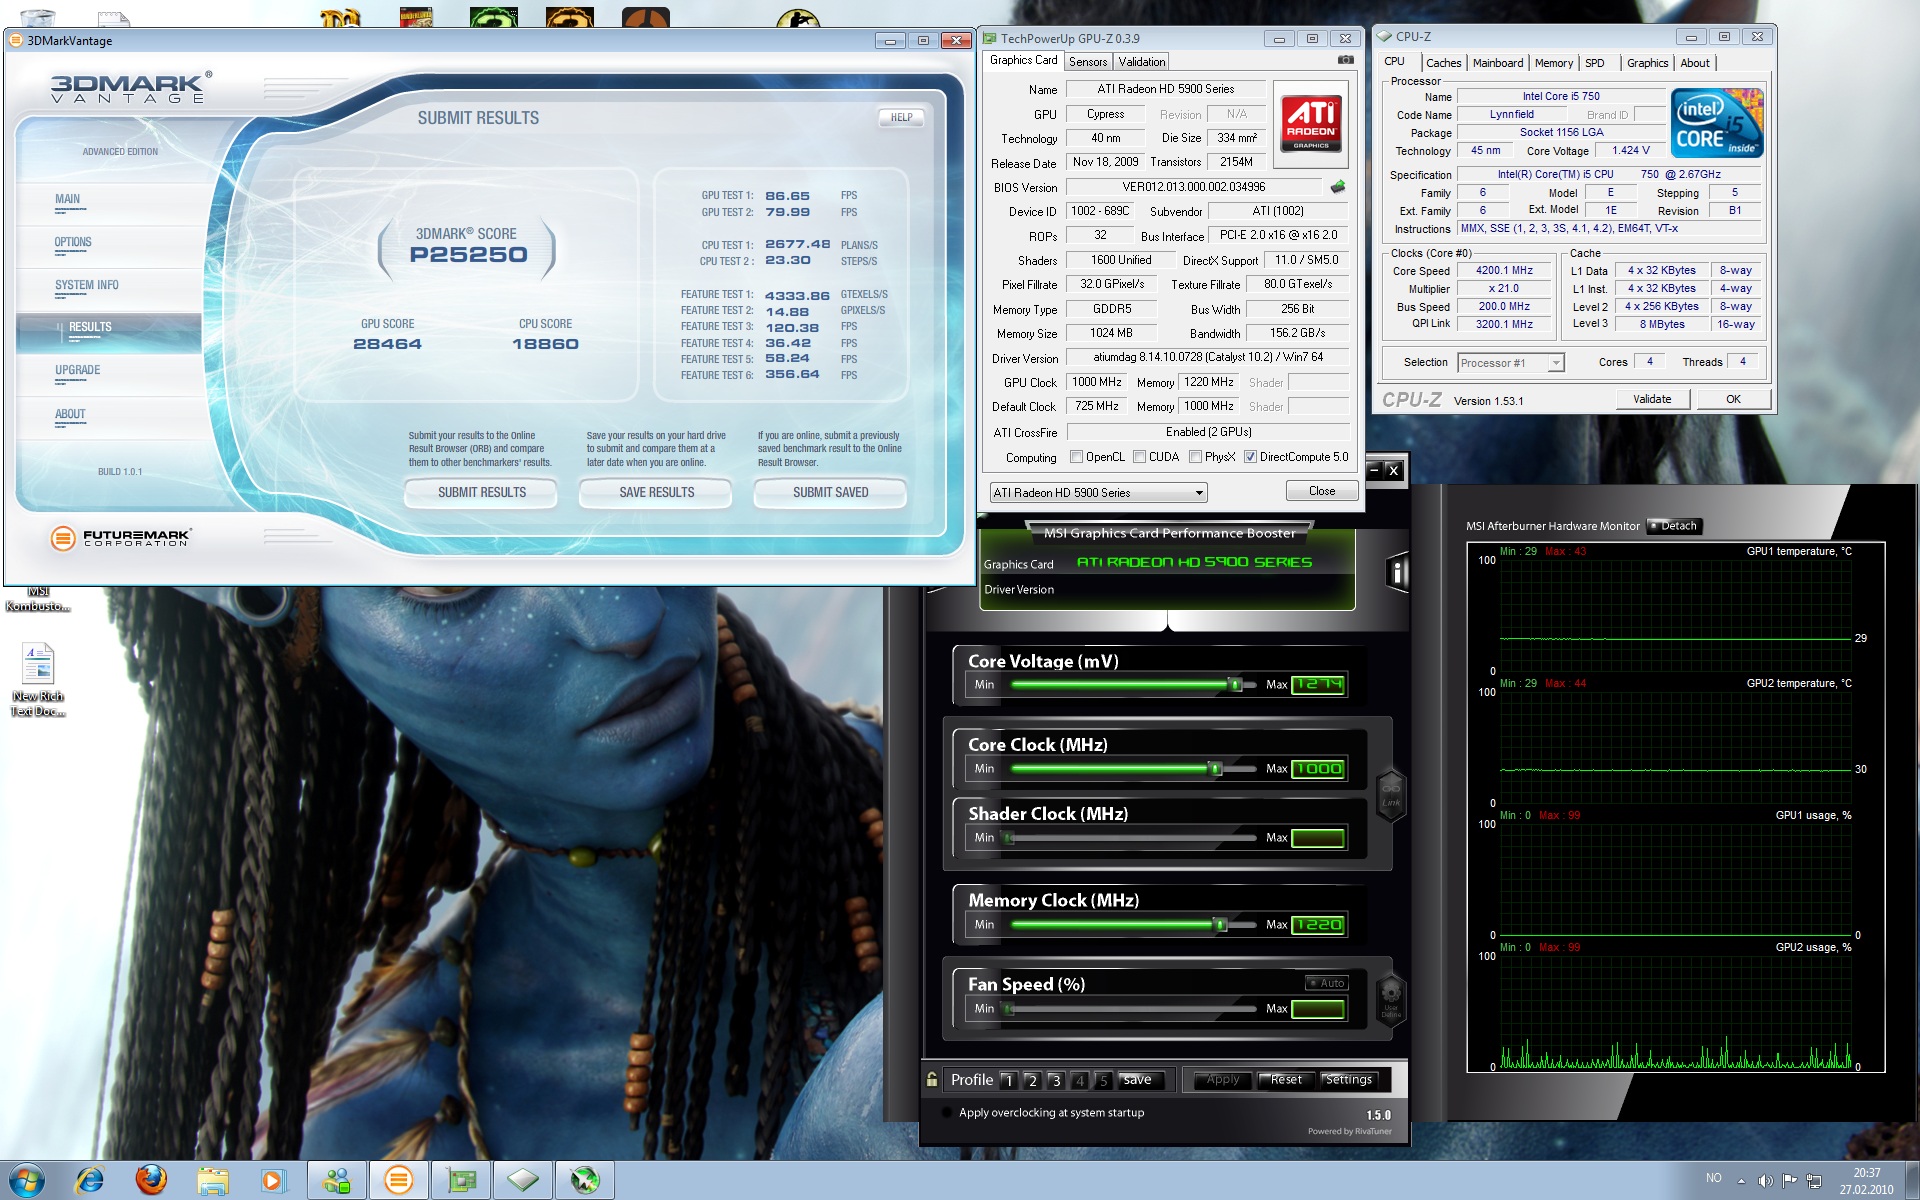
Task: Open Windows Explorer from the taskbar
Action: (x=212, y=1180)
